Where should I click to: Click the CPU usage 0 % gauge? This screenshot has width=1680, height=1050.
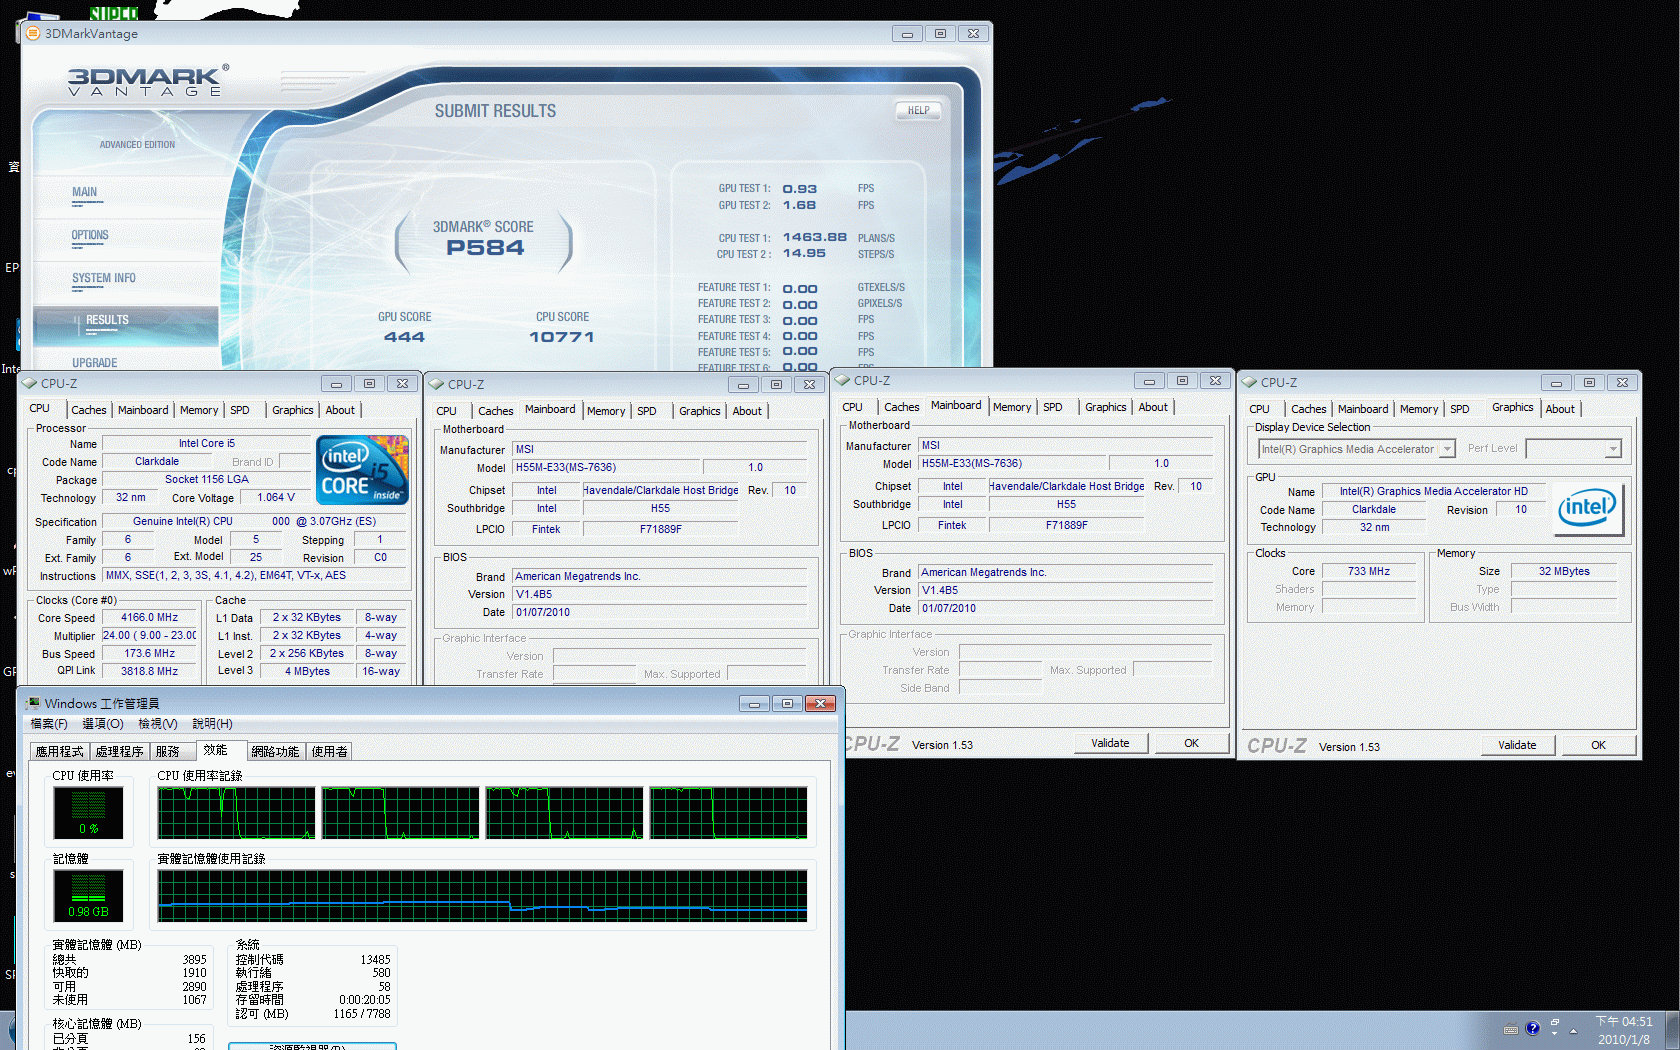88,812
